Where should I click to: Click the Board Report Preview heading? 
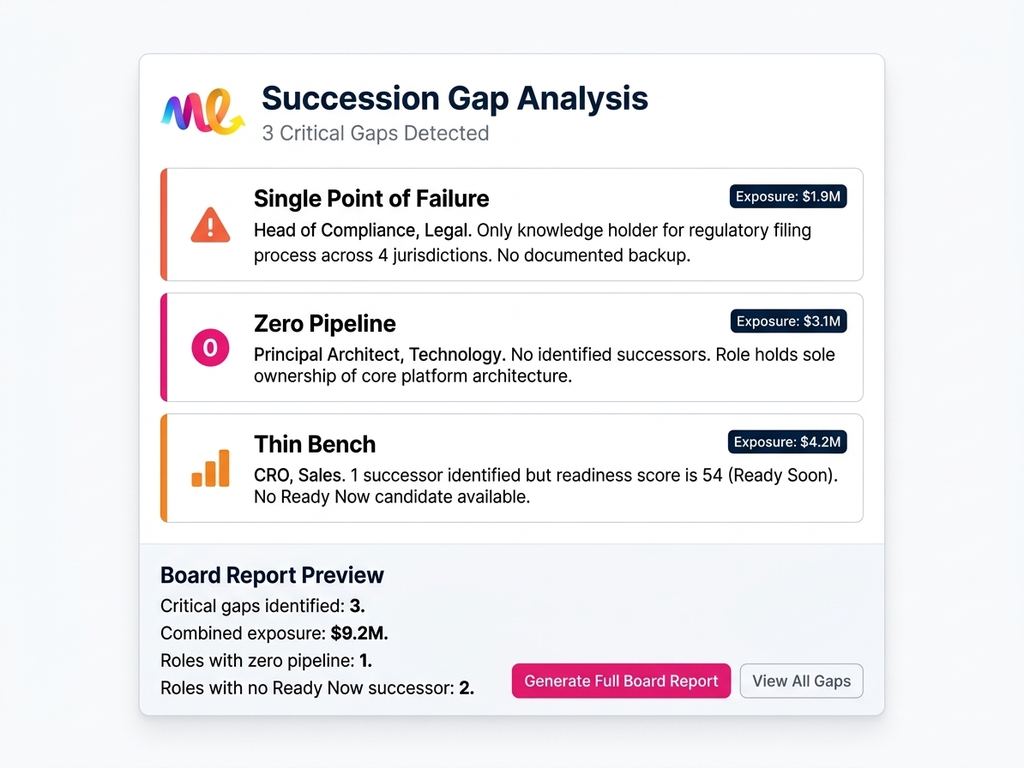[272, 575]
